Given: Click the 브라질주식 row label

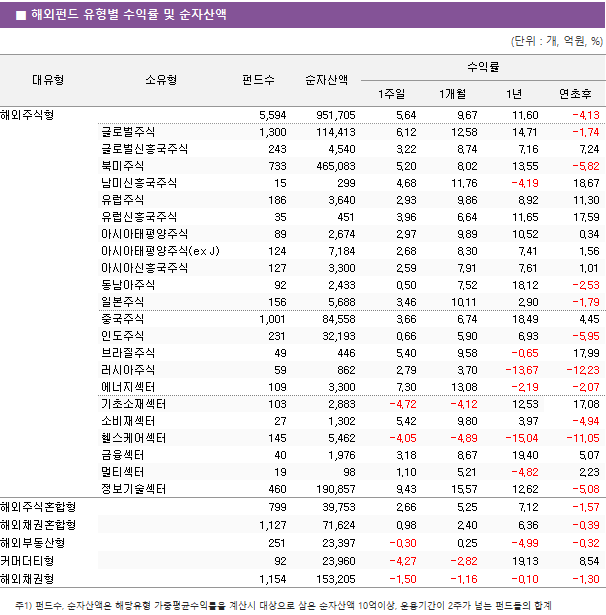Looking at the screenshot, I should tap(128, 353).
